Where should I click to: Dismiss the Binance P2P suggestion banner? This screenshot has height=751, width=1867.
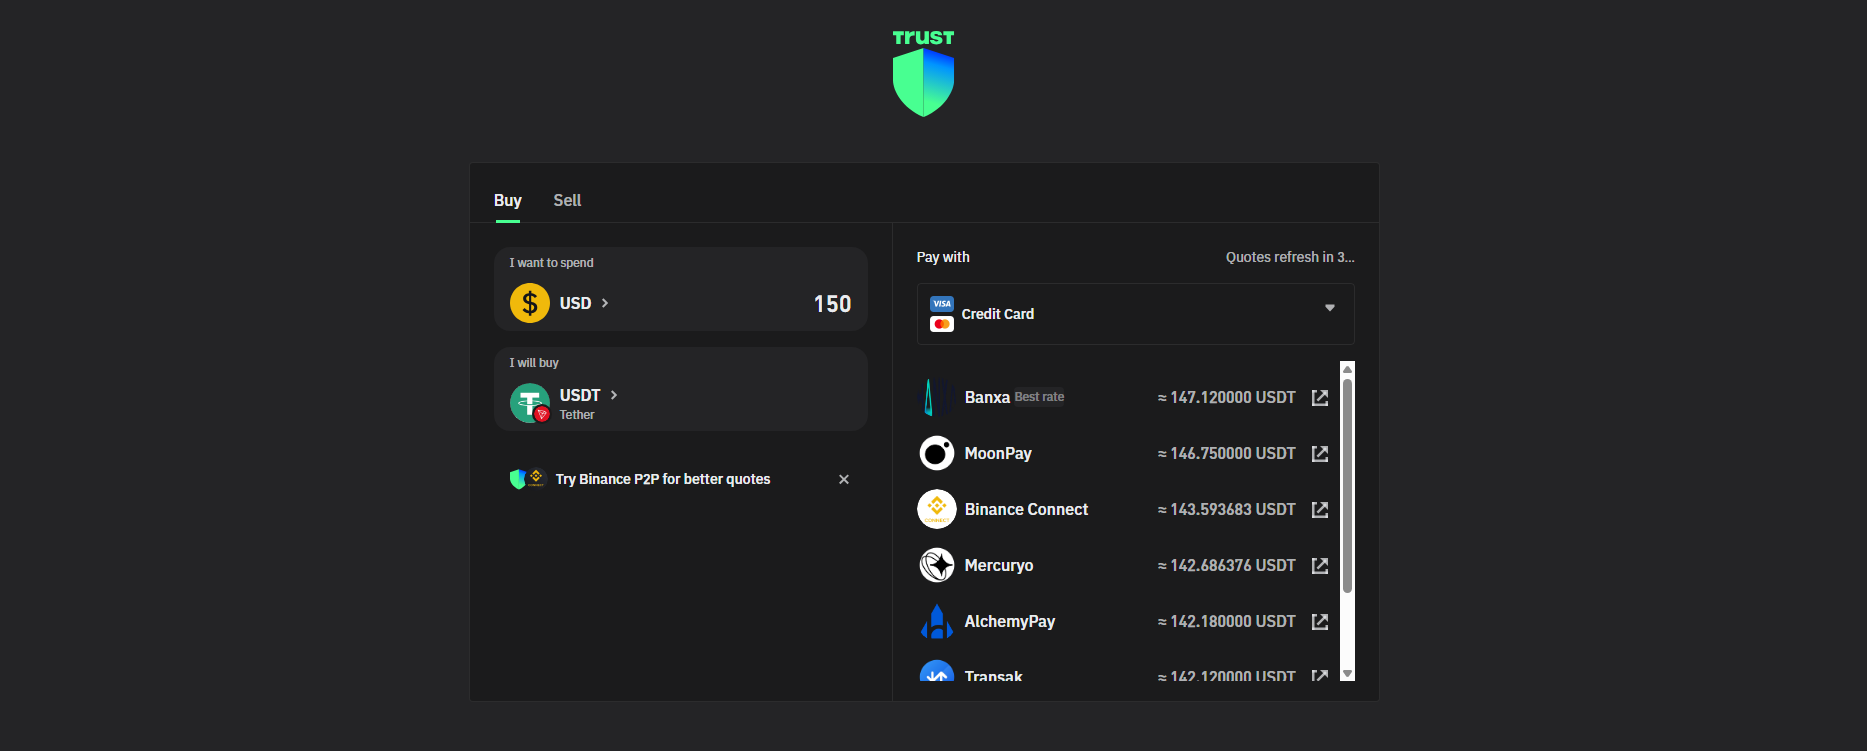[843, 479]
